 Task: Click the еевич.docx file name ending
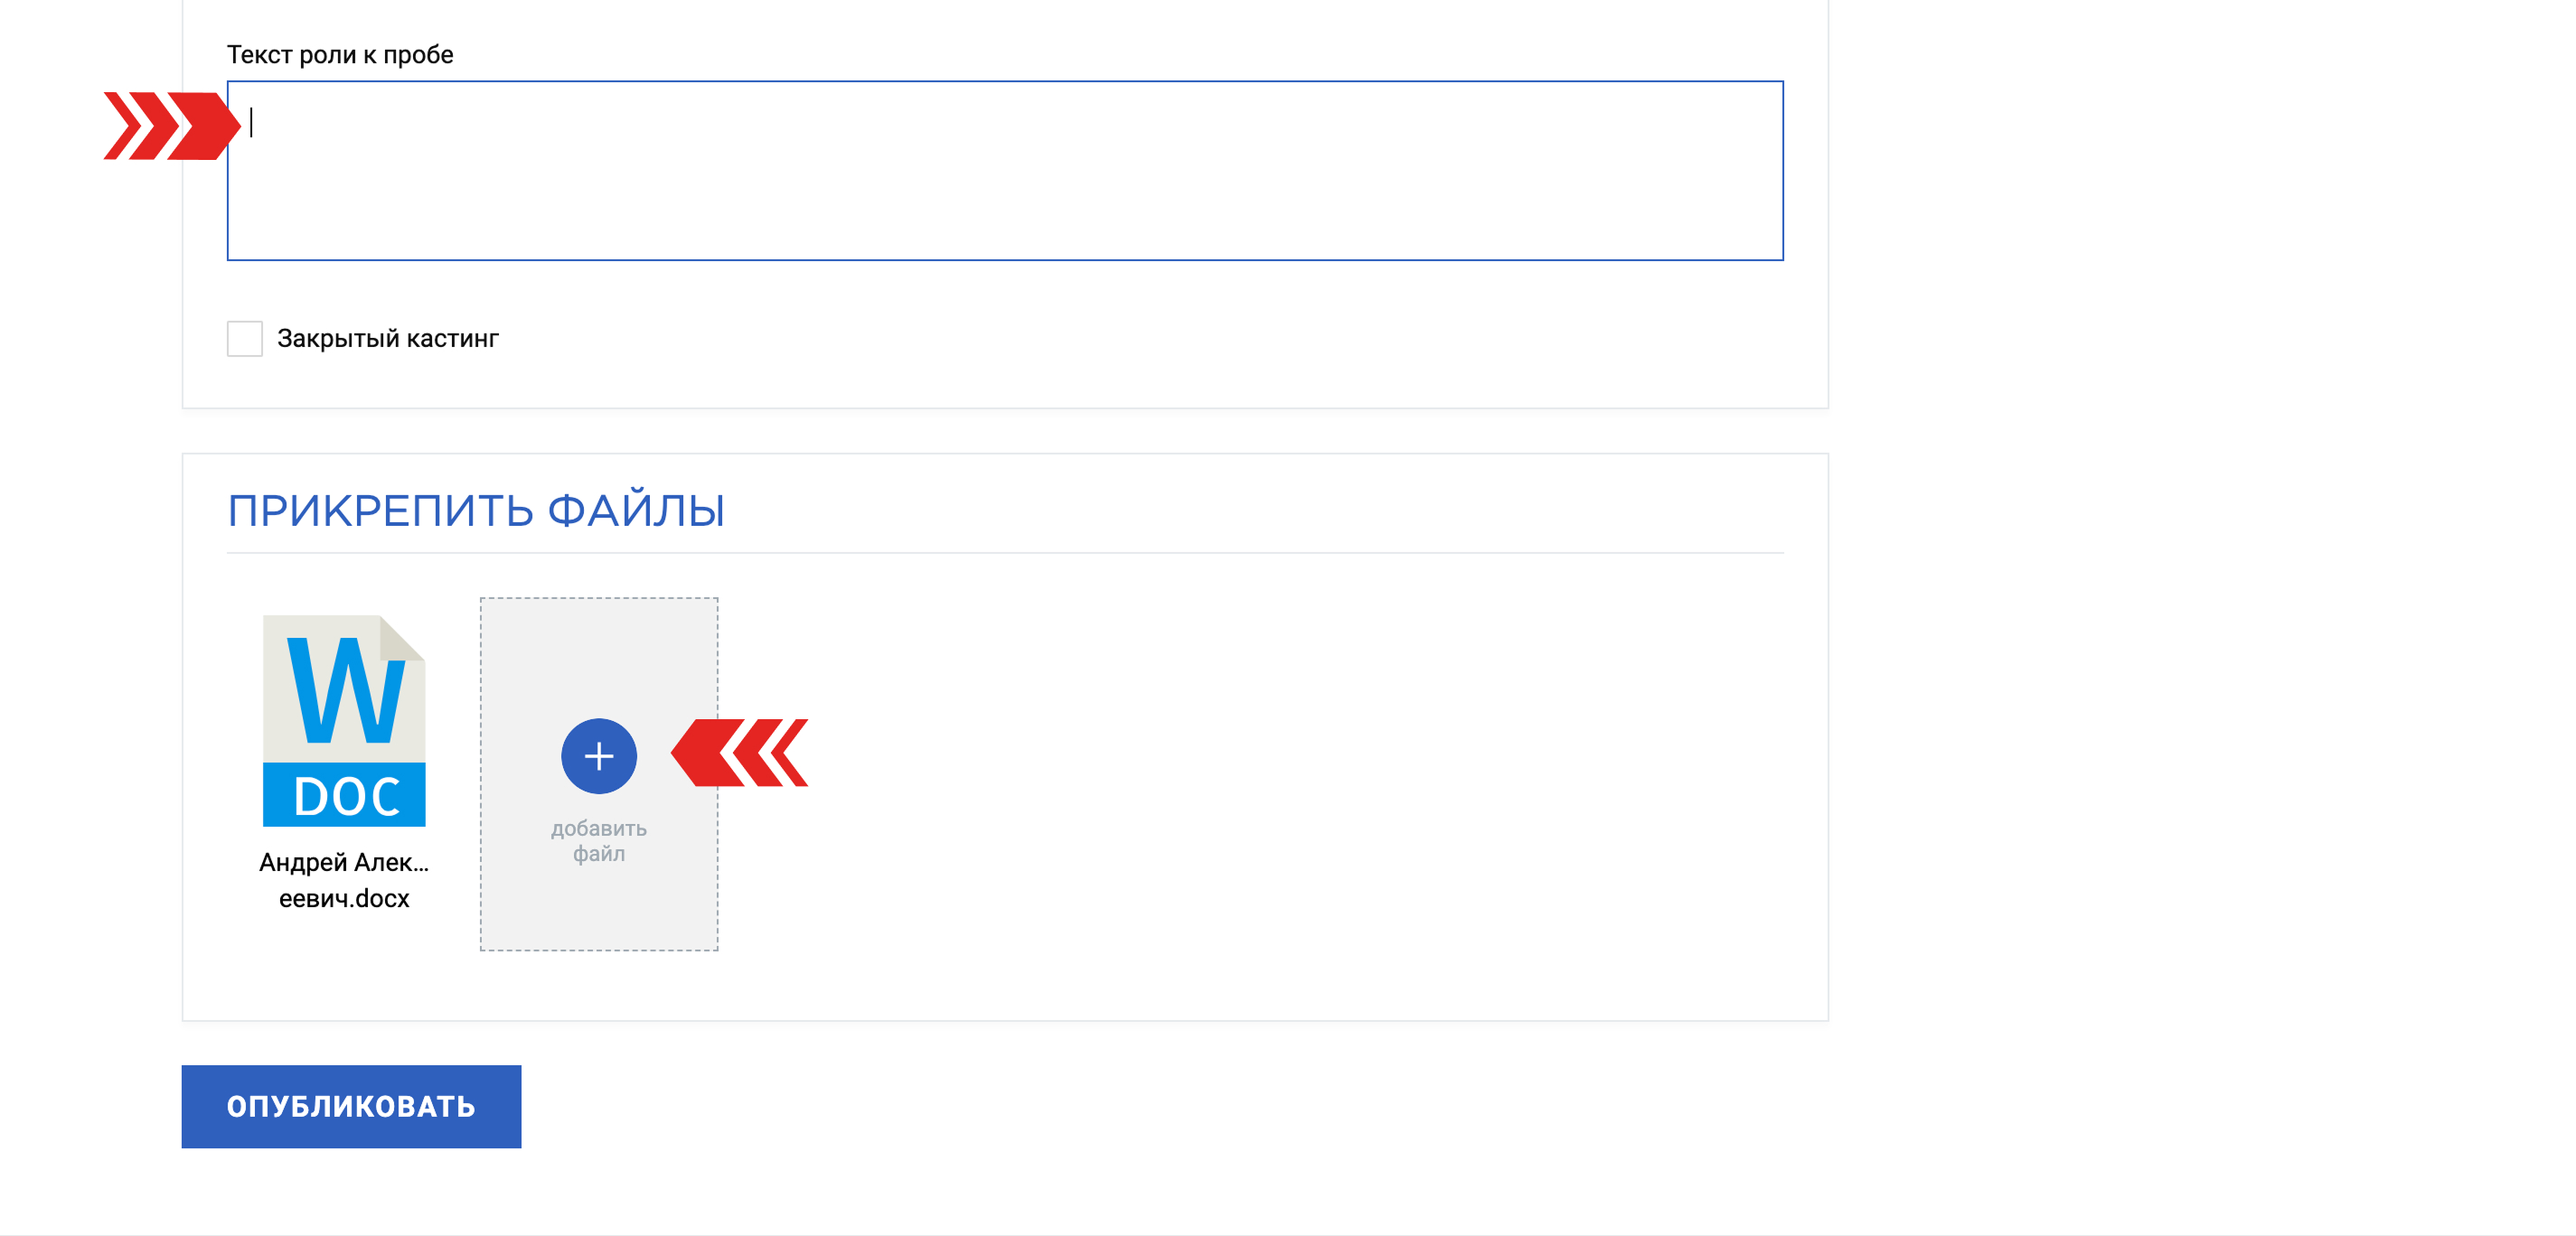click(344, 898)
